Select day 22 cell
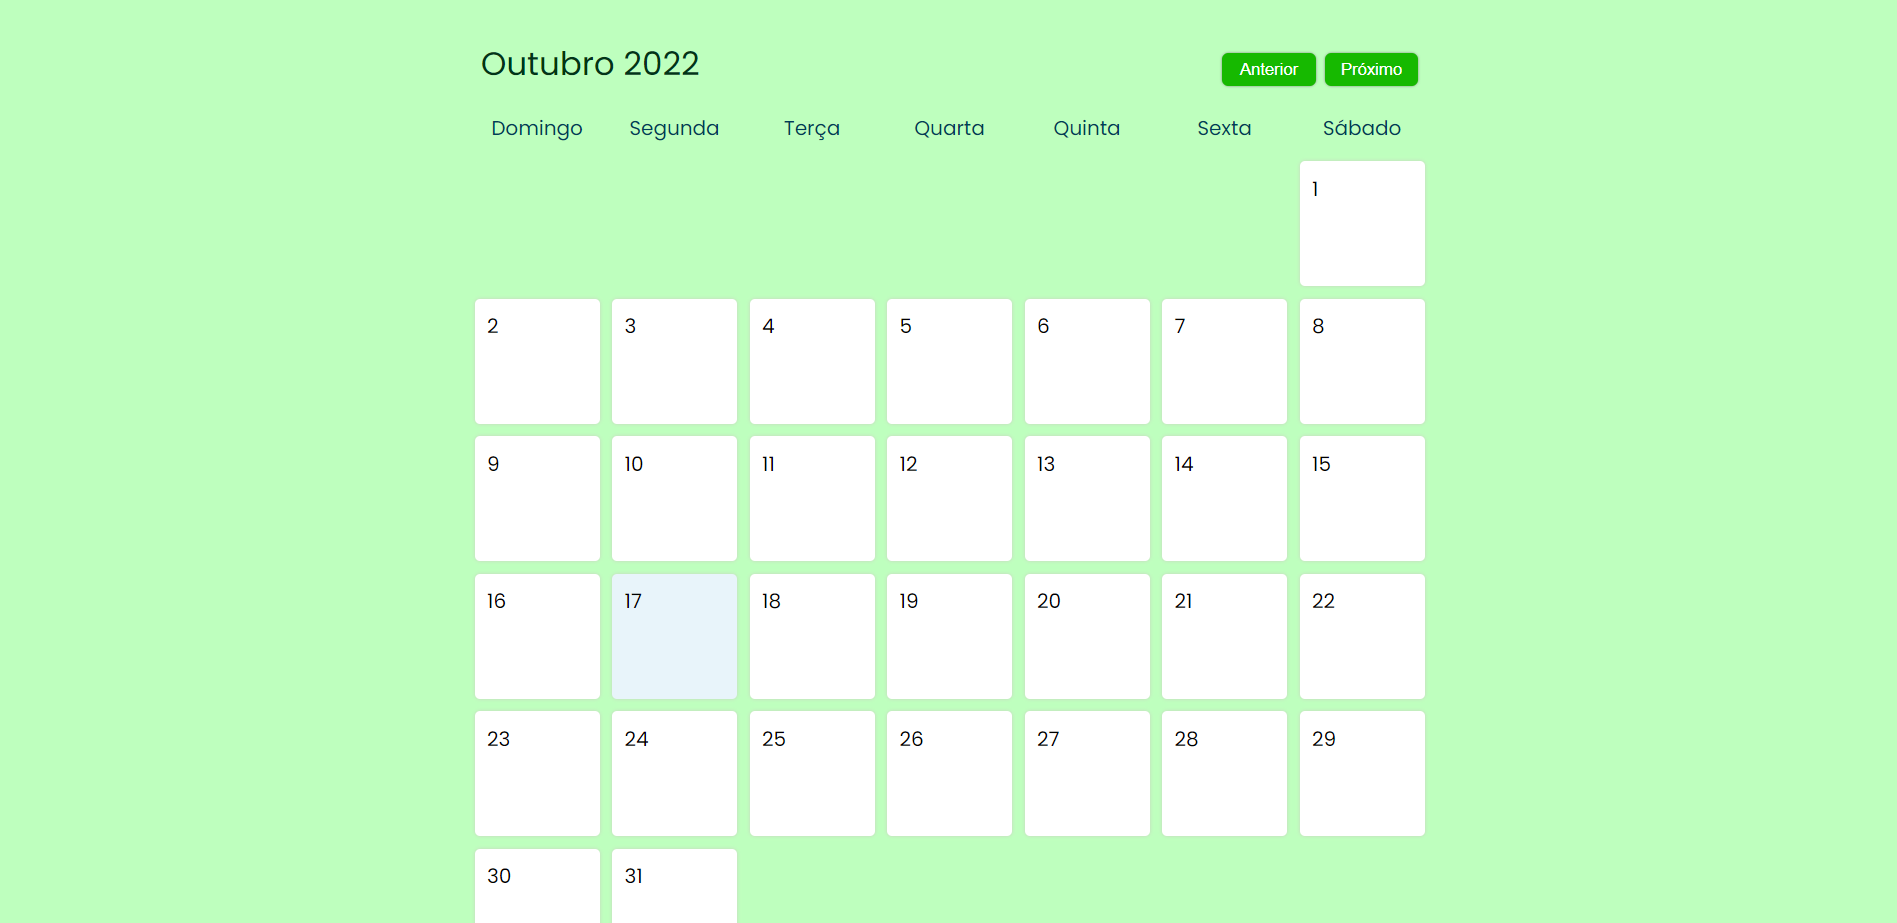Viewport: 1897px width, 923px height. click(1361, 636)
